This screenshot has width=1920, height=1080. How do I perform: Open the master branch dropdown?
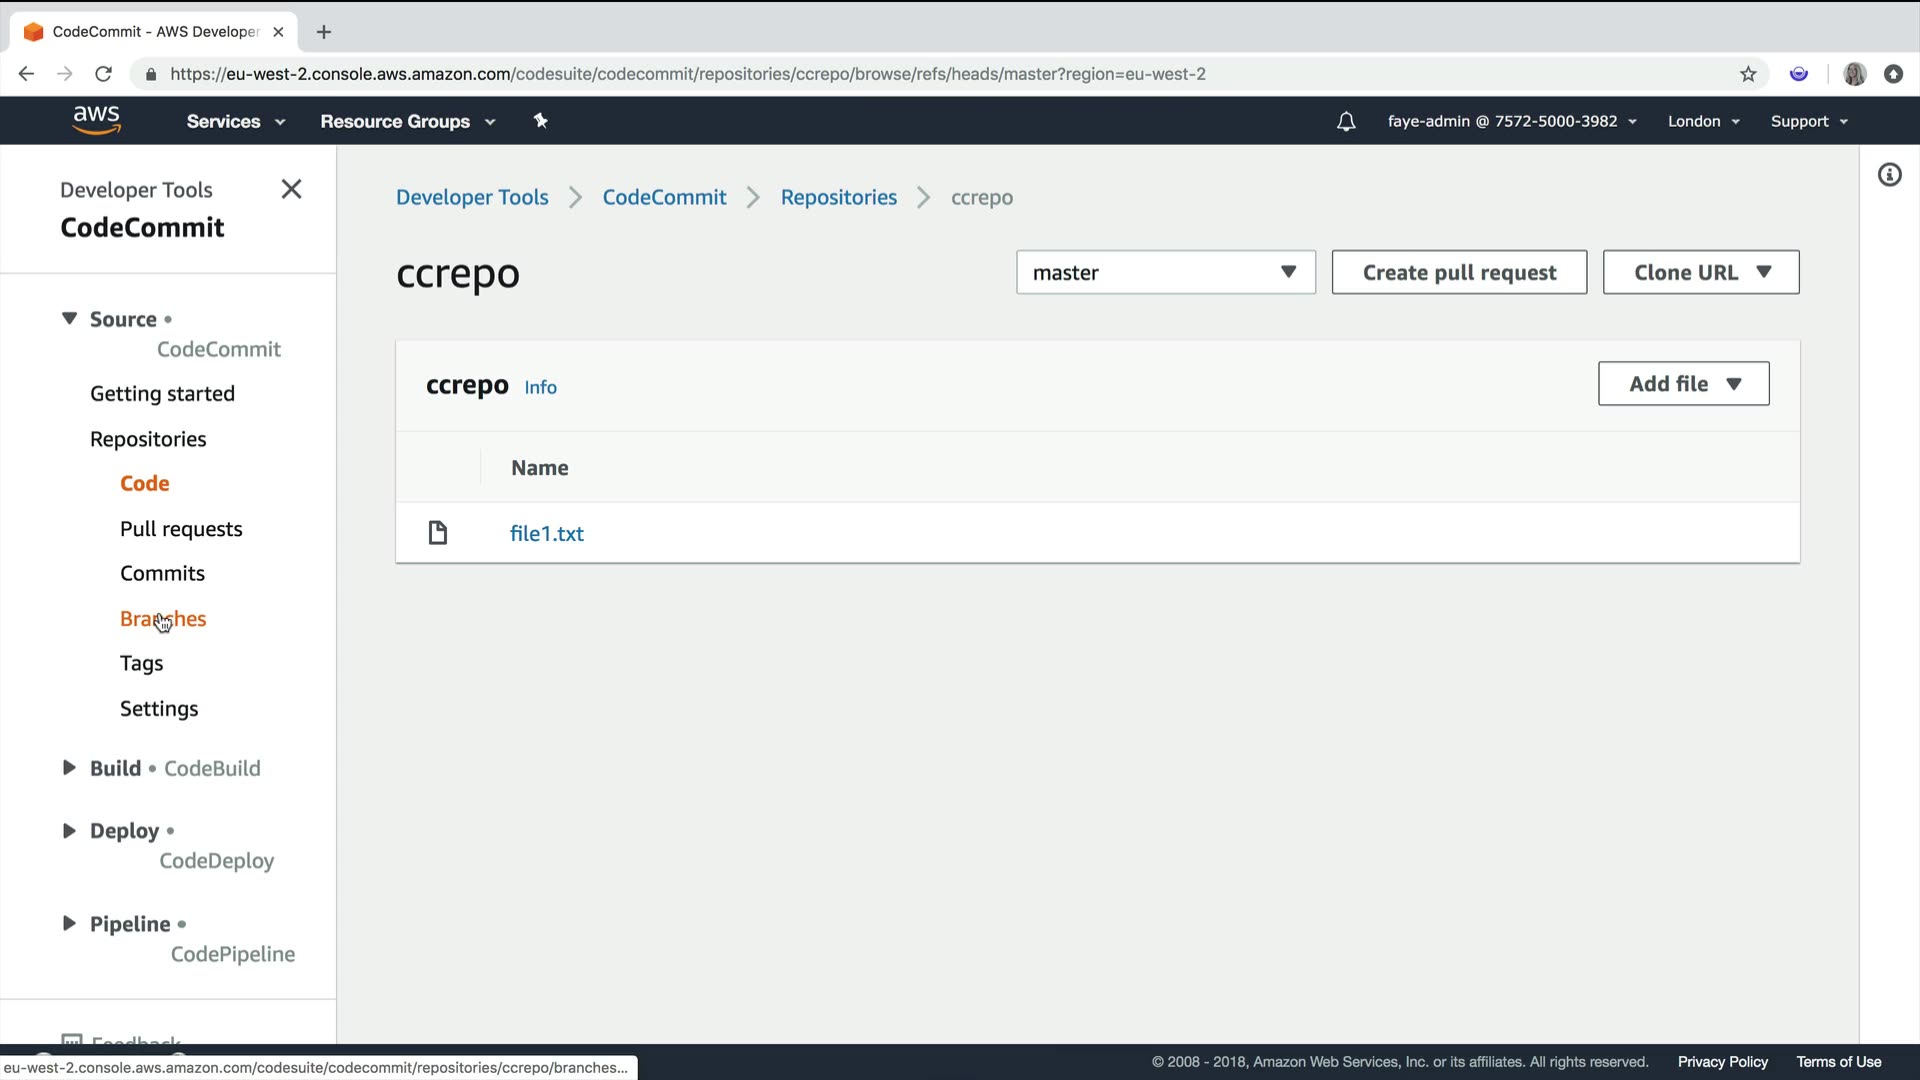1165,272
